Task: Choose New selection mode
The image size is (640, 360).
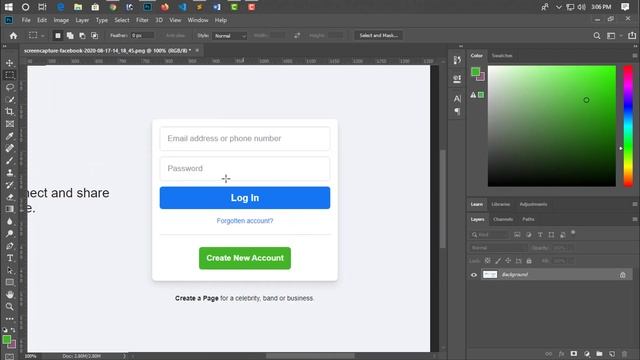Action: (x=58, y=36)
